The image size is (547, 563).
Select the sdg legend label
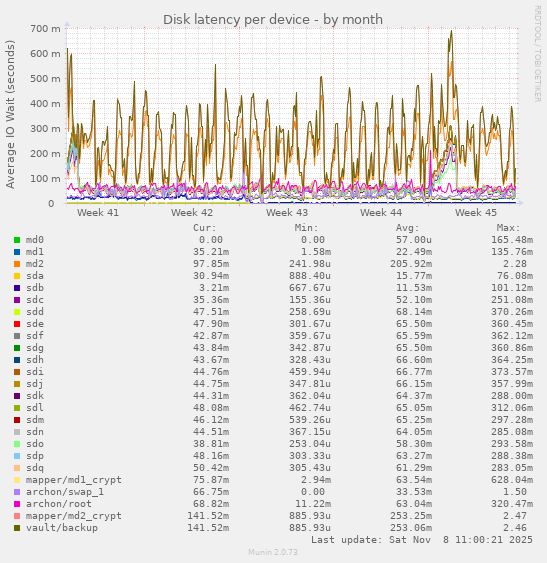click(35, 348)
